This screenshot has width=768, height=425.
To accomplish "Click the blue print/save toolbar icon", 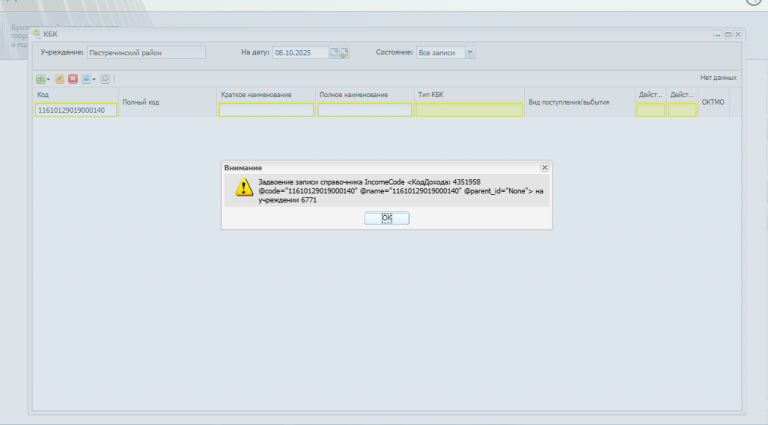I will pos(86,79).
